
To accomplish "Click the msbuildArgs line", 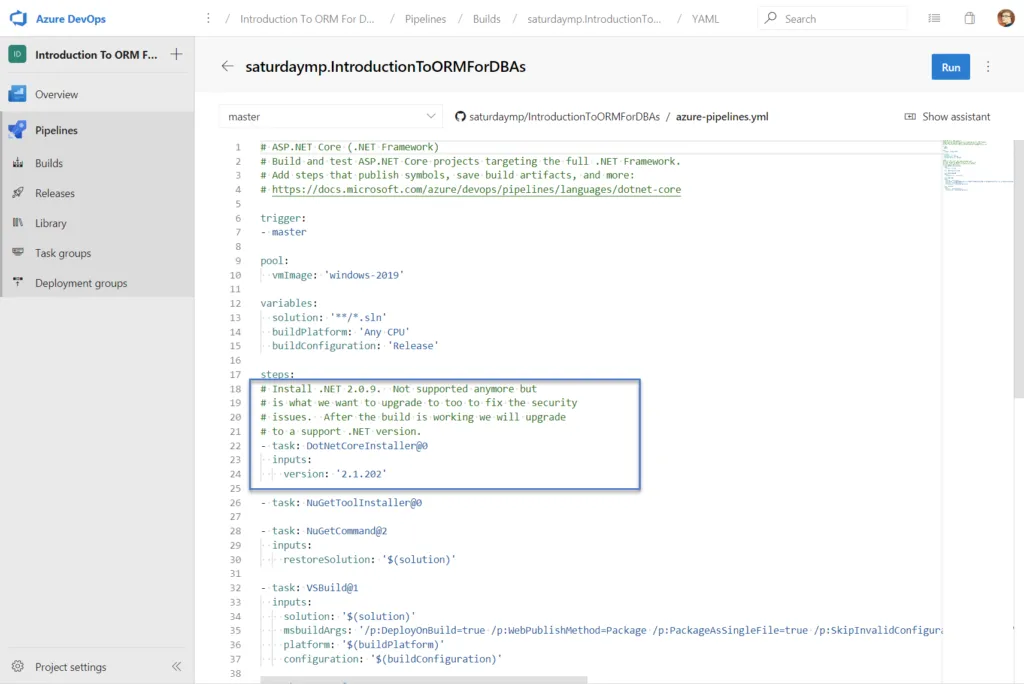I will coord(613,630).
